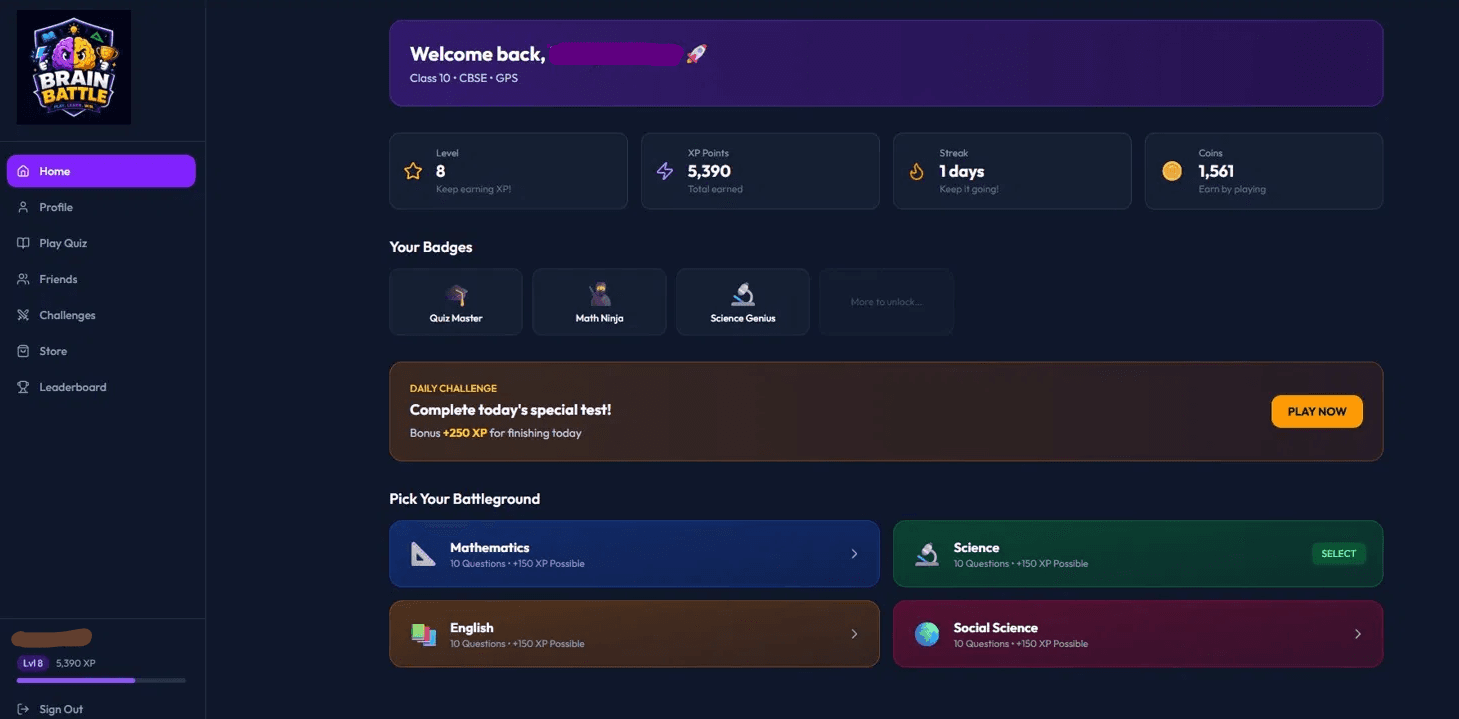This screenshot has width=1459, height=719.
Task: Click the Sign Out arrow icon
Action: [x=23, y=709]
